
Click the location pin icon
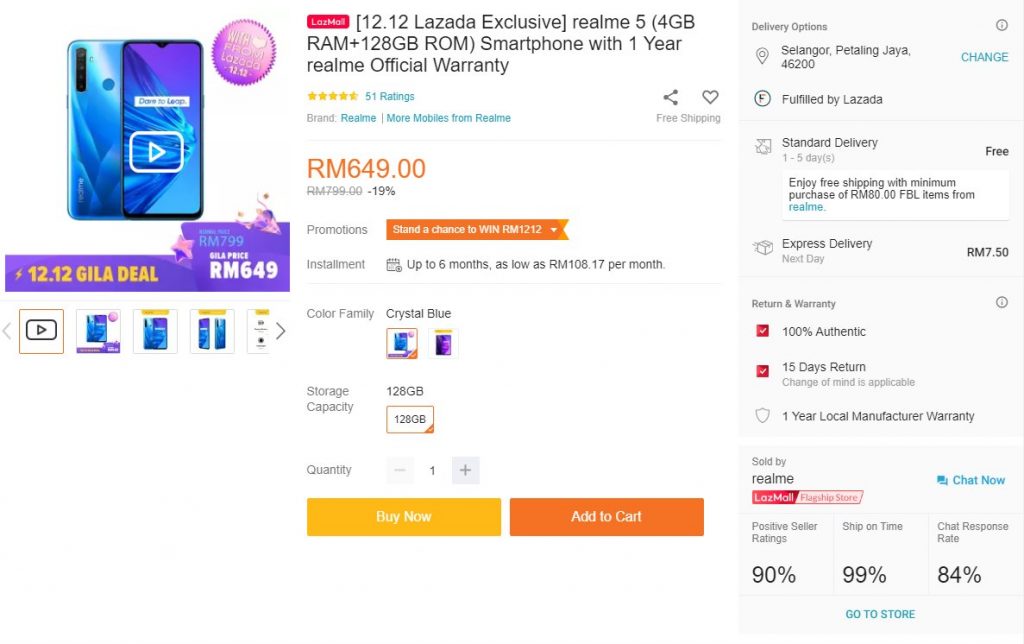[762, 57]
